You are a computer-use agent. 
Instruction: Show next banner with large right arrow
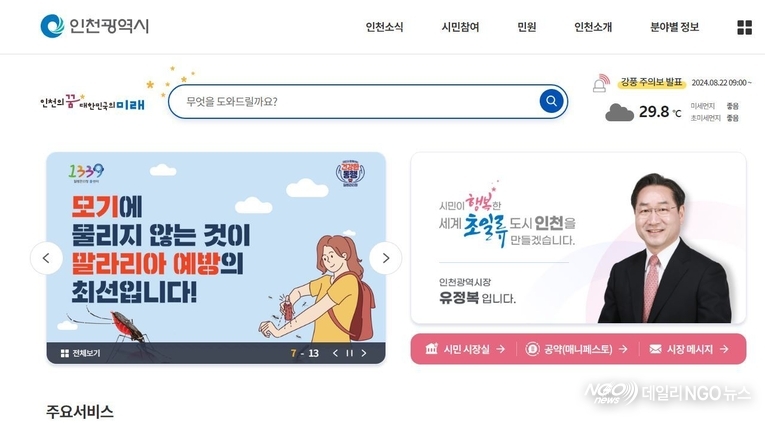click(x=385, y=258)
